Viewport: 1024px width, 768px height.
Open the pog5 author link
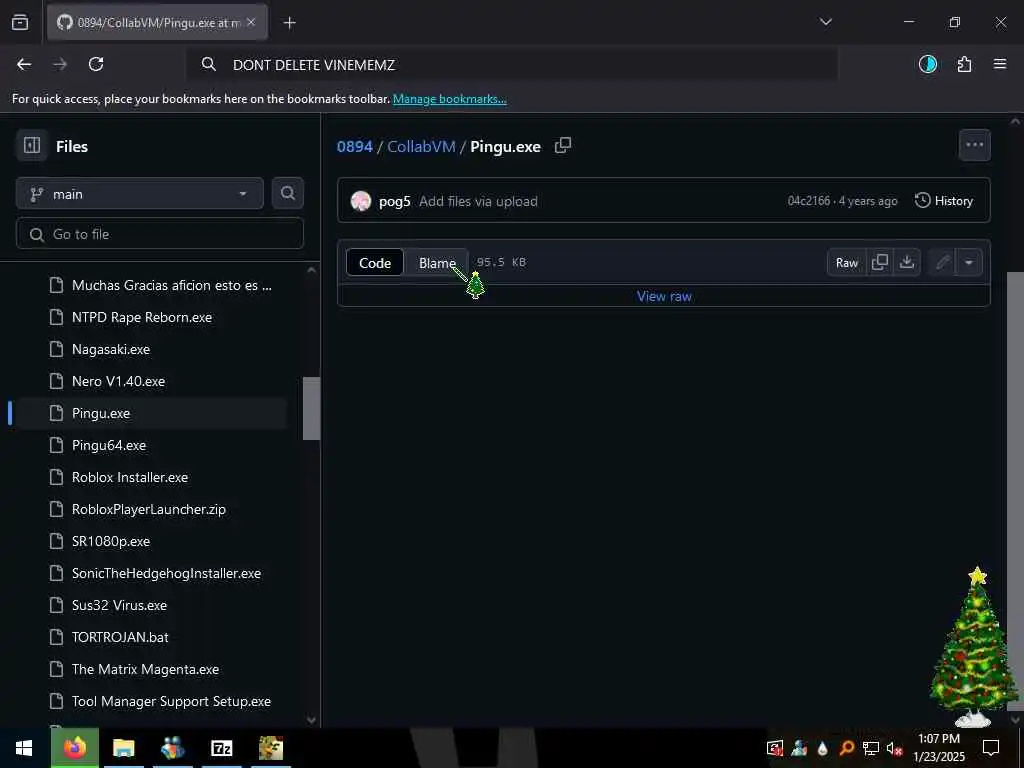pos(394,201)
